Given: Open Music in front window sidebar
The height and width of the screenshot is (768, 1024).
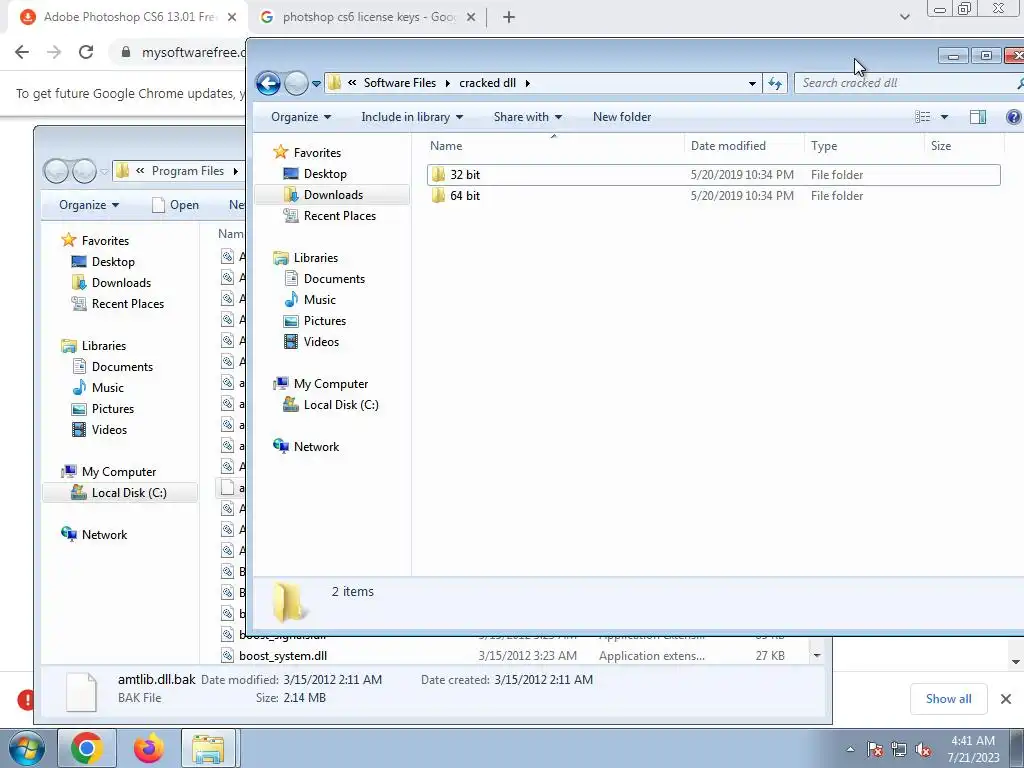Looking at the screenshot, I should tap(319, 300).
